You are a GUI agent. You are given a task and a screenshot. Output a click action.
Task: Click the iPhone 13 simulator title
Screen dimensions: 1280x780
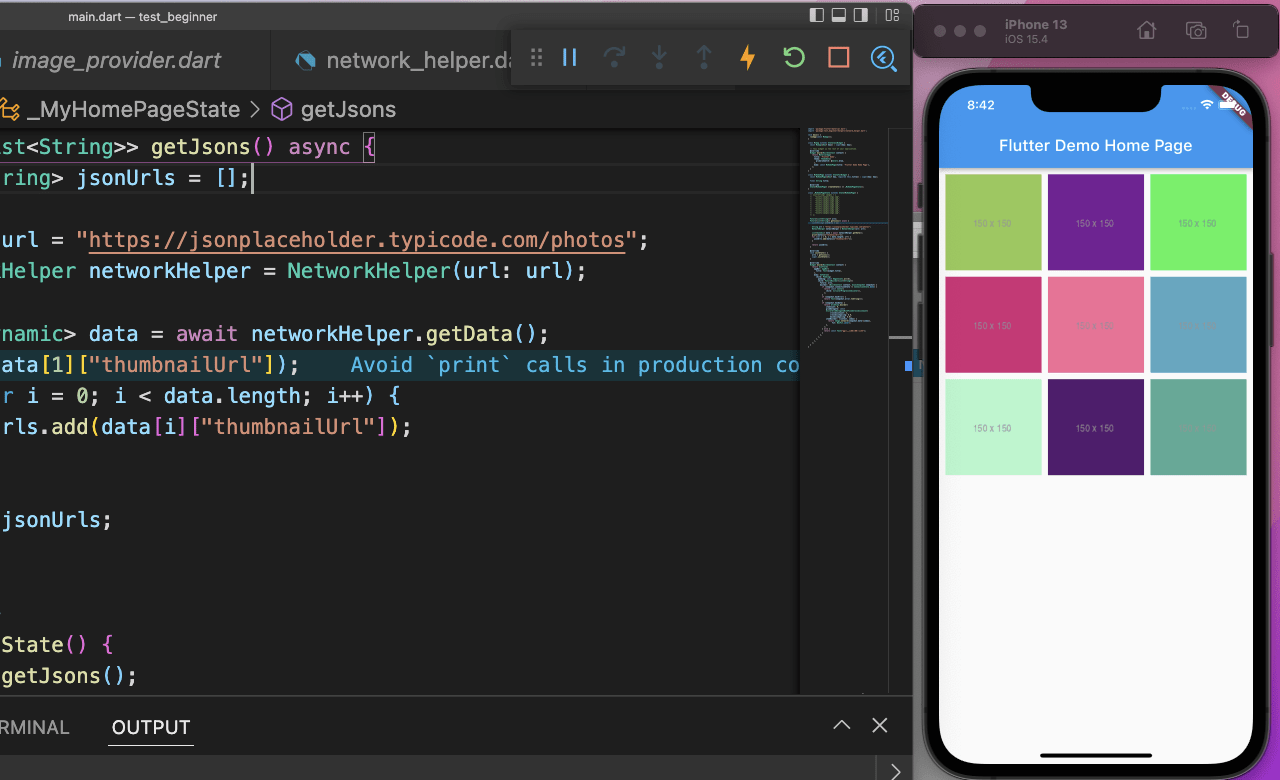(1034, 24)
